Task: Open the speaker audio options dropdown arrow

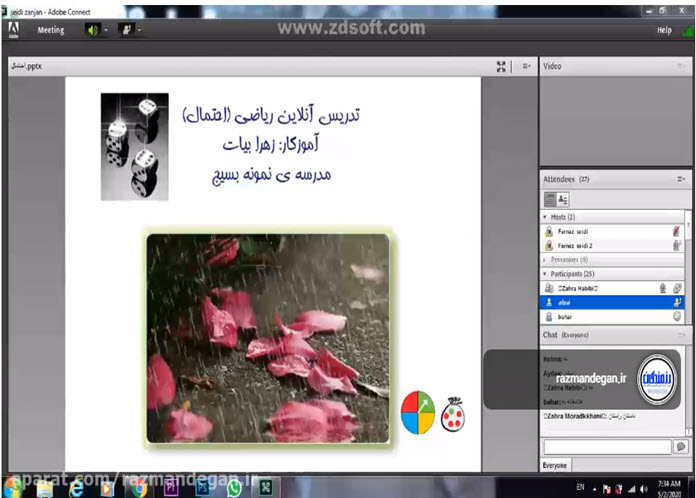Action: pos(106,30)
